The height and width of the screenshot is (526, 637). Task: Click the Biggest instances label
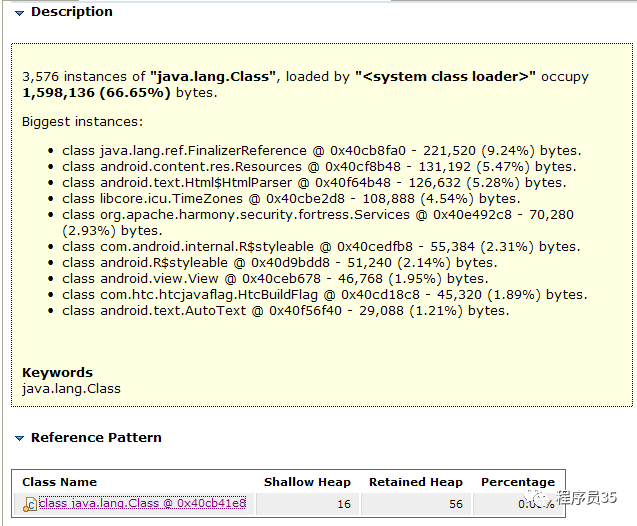pos(82,121)
